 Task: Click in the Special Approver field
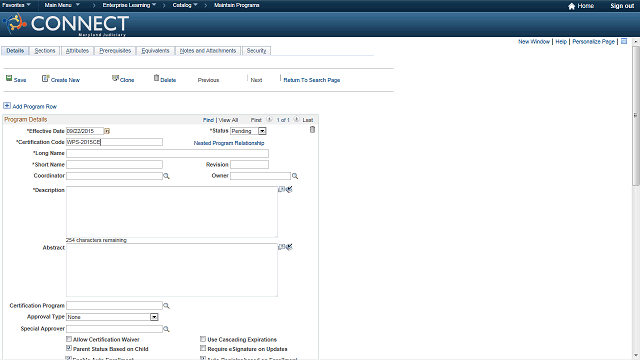pos(114,329)
